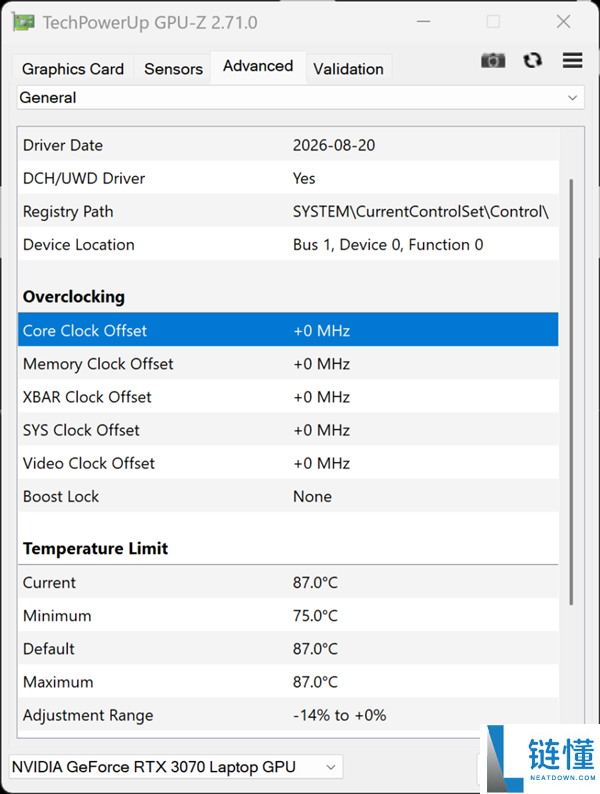Select the Core Clock Offset row
The width and height of the screenshot is (600, 794).
[288, 330]
